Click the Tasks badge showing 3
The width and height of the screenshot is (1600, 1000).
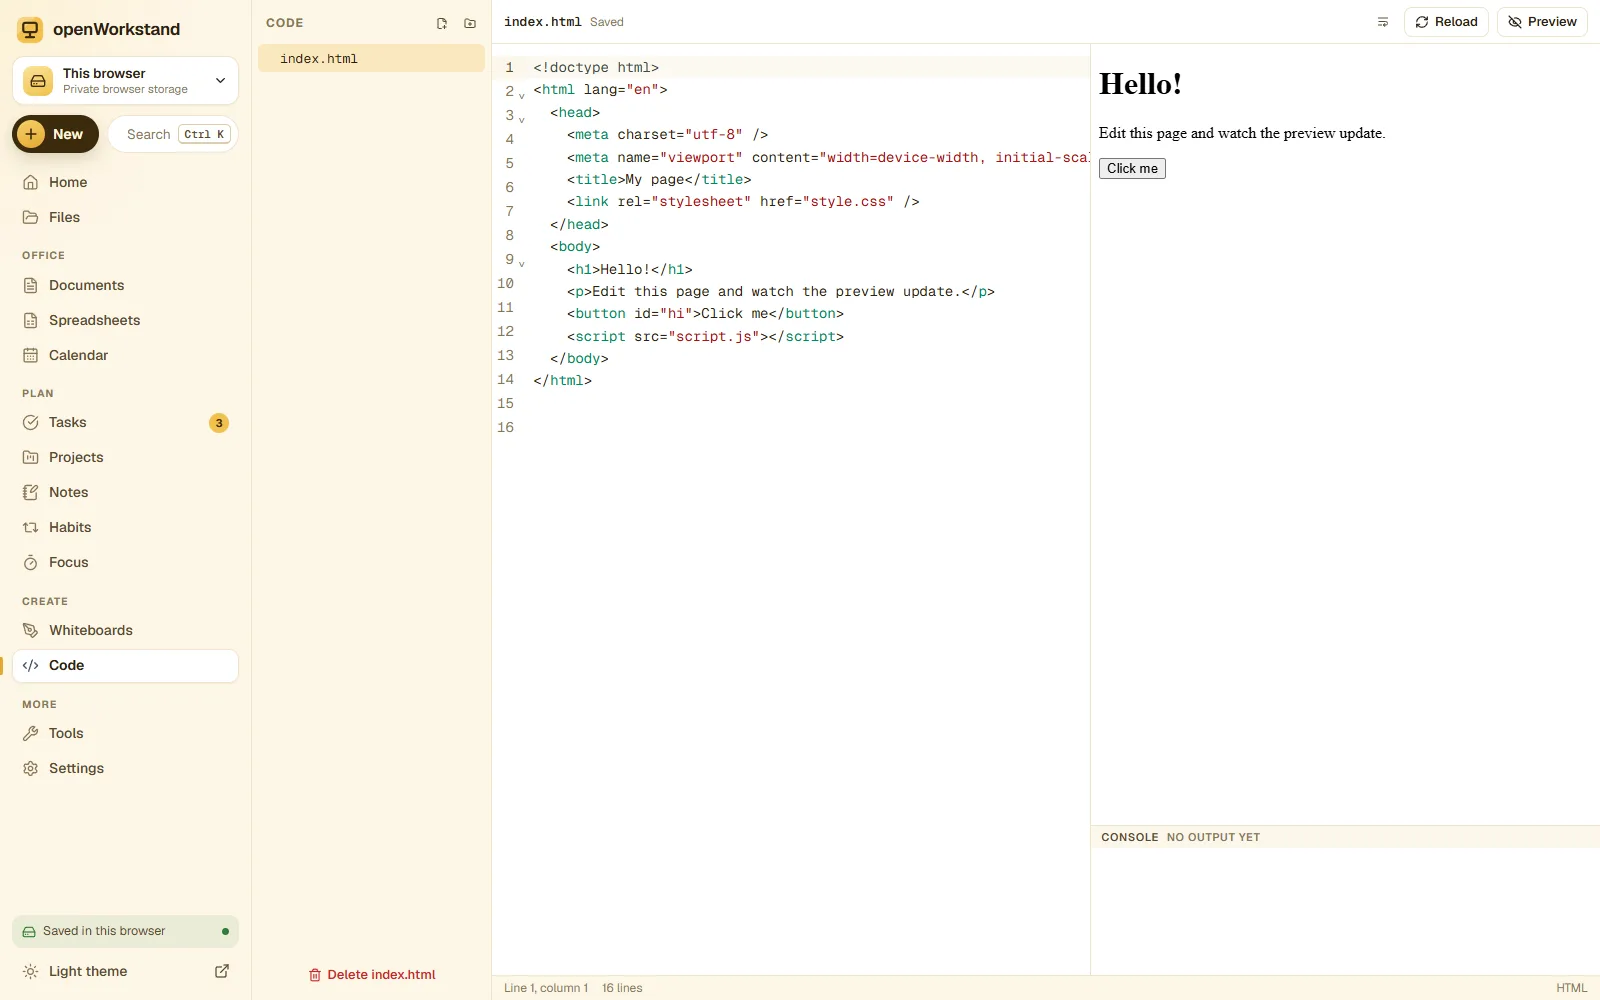pos(219,423)
